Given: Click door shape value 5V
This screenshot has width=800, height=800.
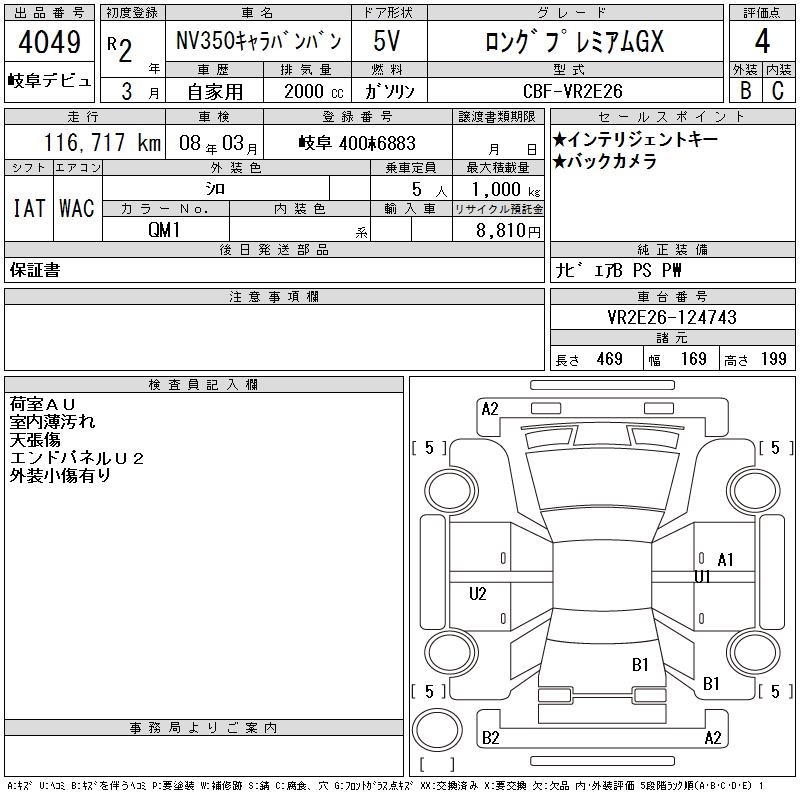Looking at the screenshot, I should click(387, 41).
